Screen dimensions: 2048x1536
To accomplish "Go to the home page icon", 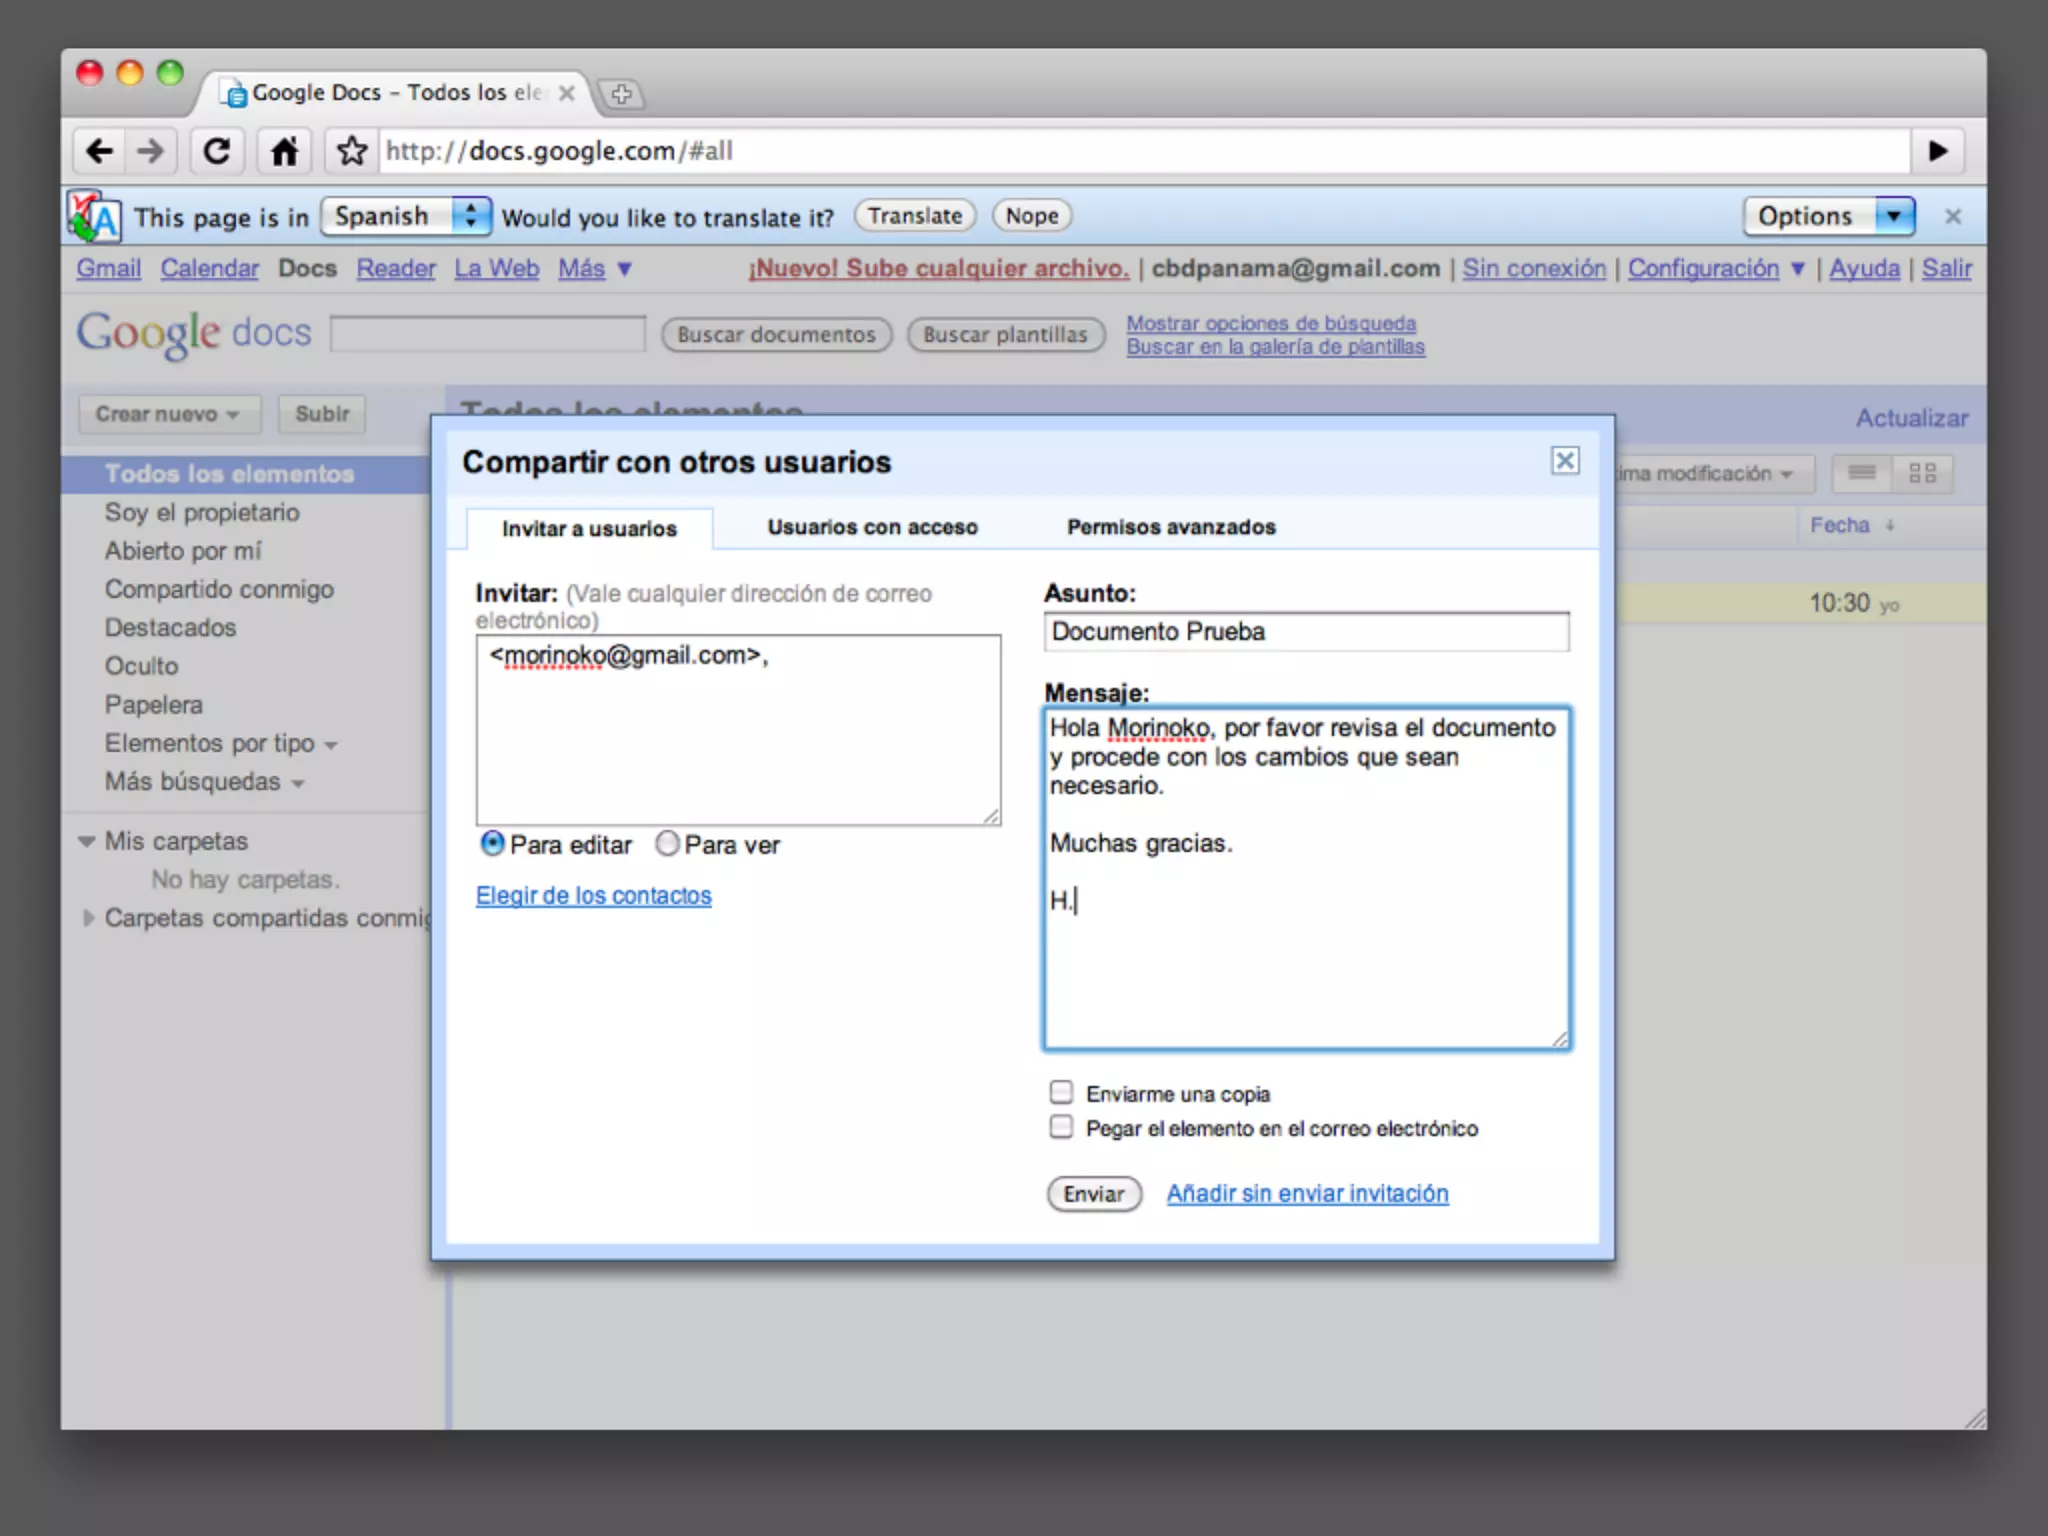I will pyautogui.click(x=284, y=151).
